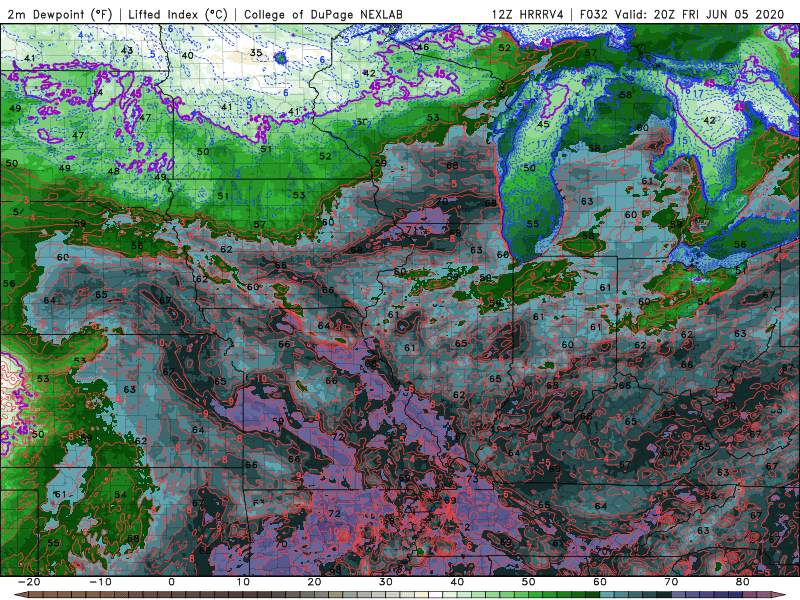The image size is (800, 600).
Task: Click the '10' label on the color scale
Action: pos(243,582)
